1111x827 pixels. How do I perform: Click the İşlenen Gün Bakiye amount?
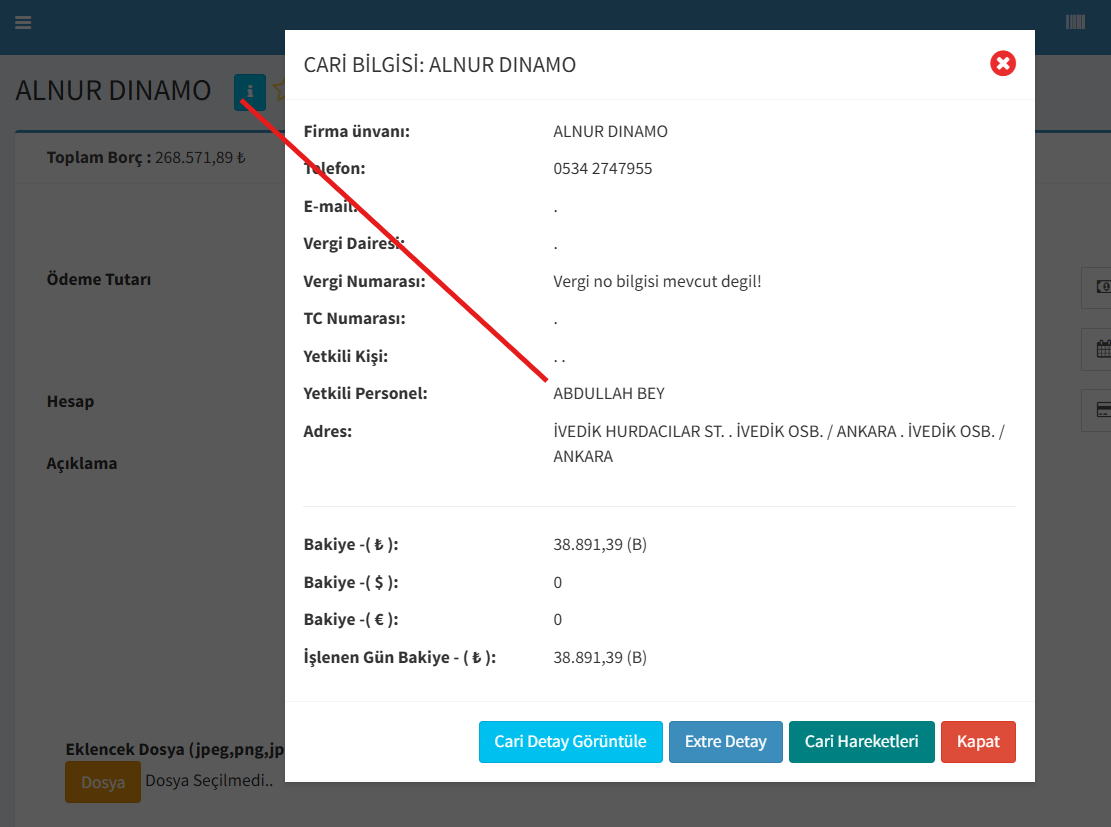click(599, 658)
